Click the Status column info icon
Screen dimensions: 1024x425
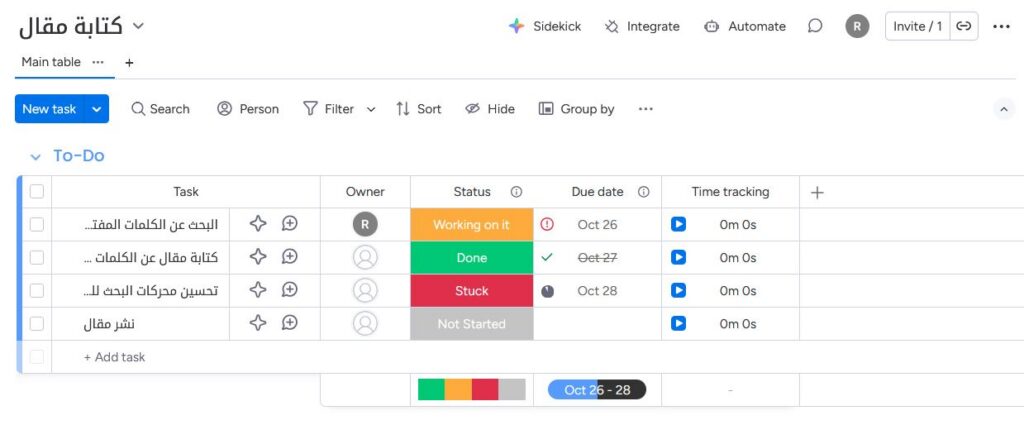point(516,192)
